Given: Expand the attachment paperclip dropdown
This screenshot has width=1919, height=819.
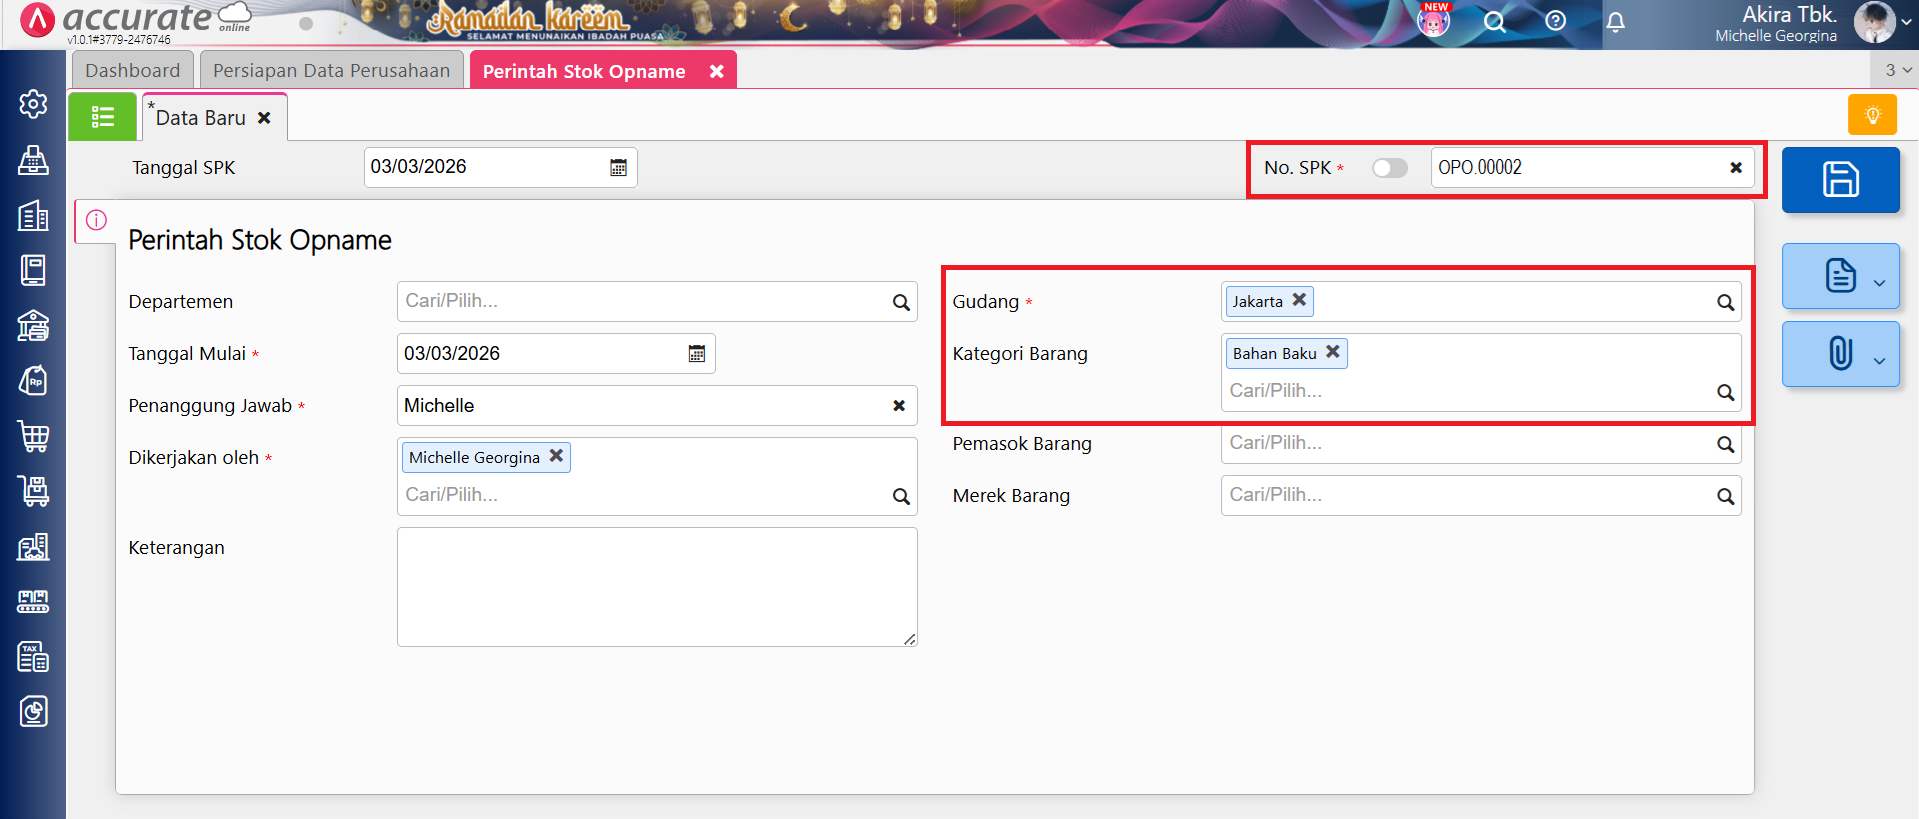Looking at the screenshot, I should click(1879, 360).
